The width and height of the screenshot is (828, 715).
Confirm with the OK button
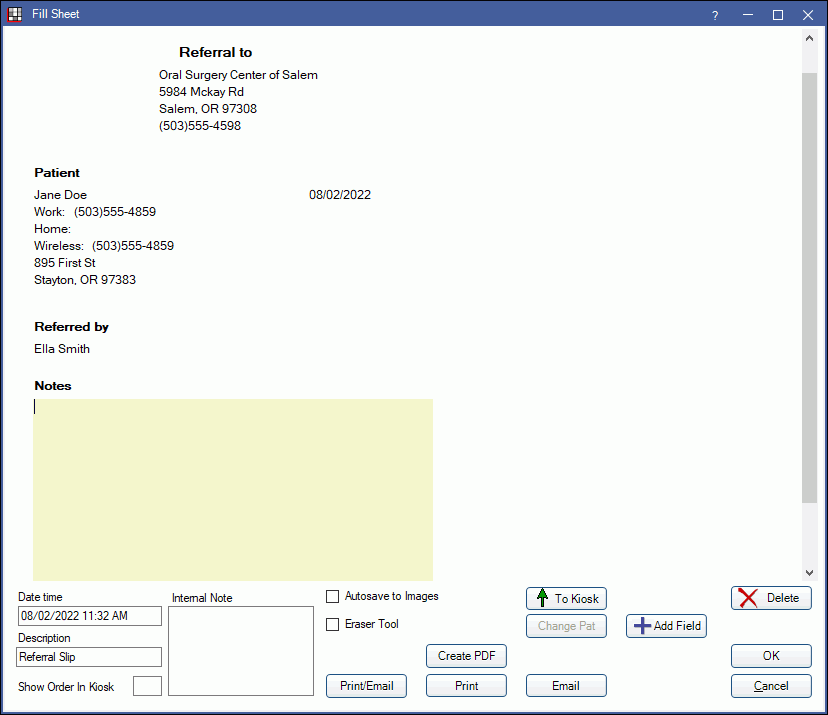click(x=770, y=656)
